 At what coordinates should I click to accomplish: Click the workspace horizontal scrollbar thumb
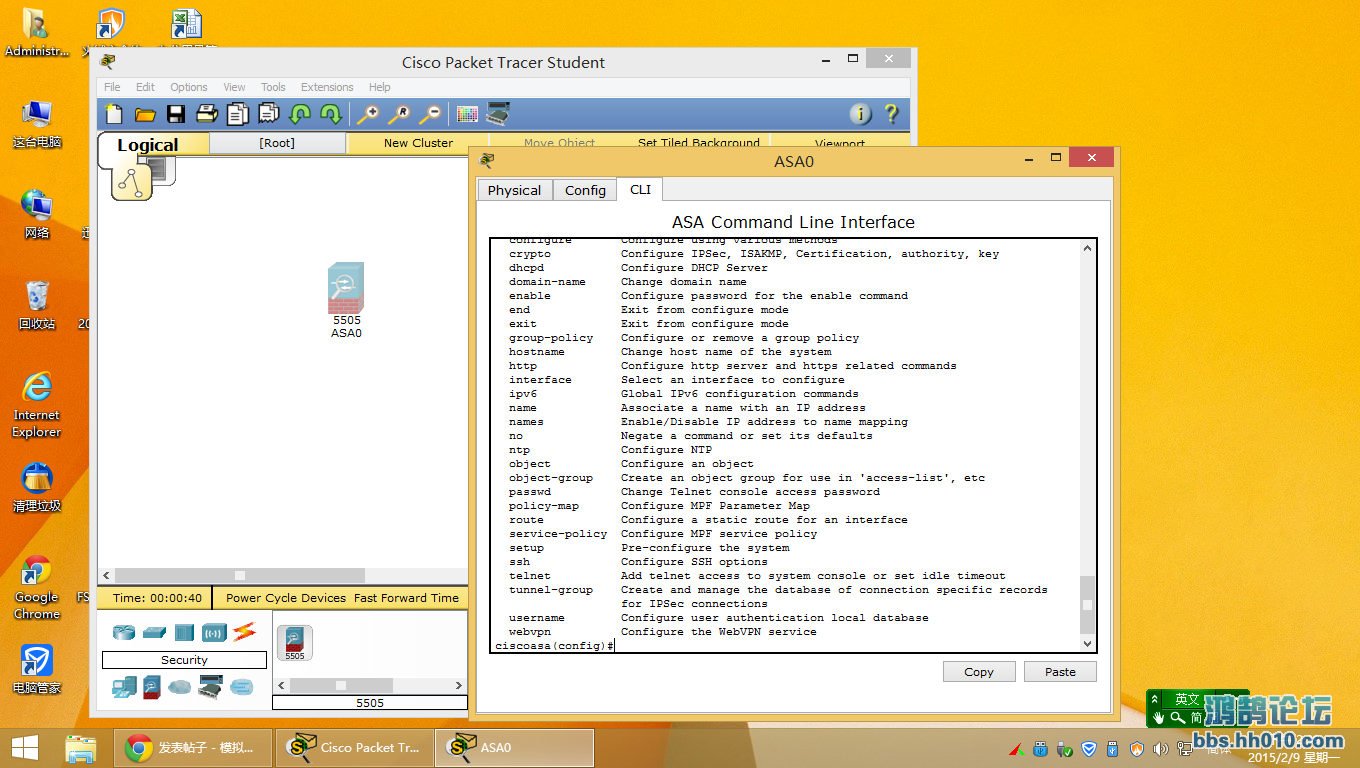click(240, 575)
